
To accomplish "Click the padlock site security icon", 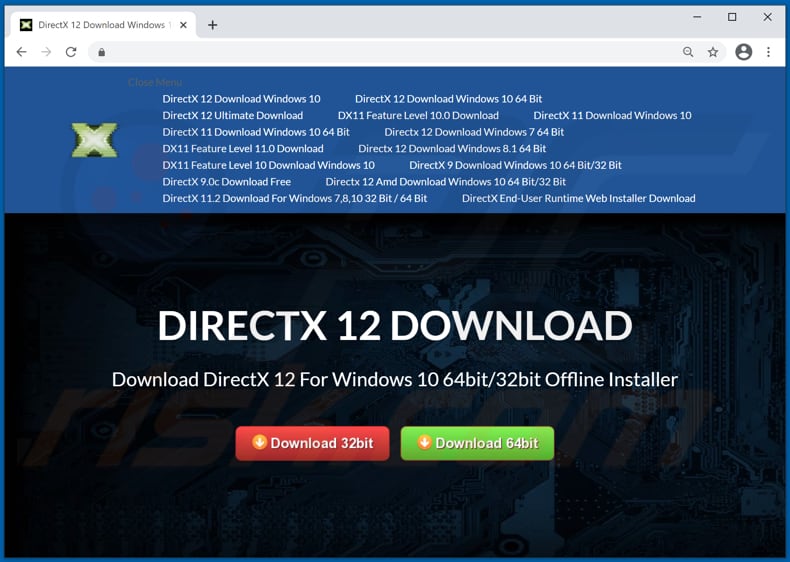I will [102, 52].
